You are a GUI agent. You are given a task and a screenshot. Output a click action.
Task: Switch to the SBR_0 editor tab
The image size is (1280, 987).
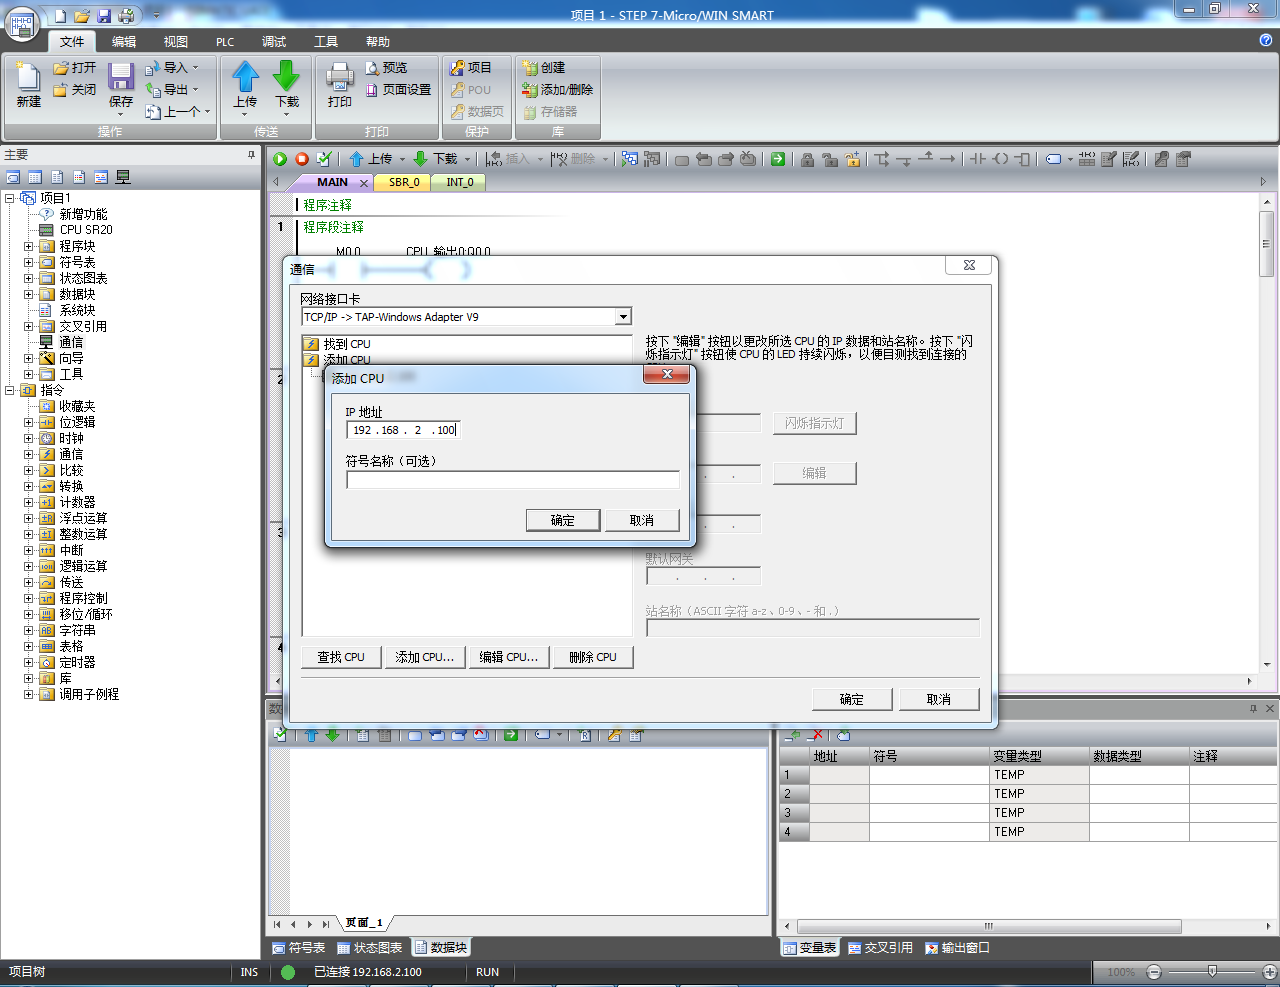pyautogui.click(x=404, y=182)
